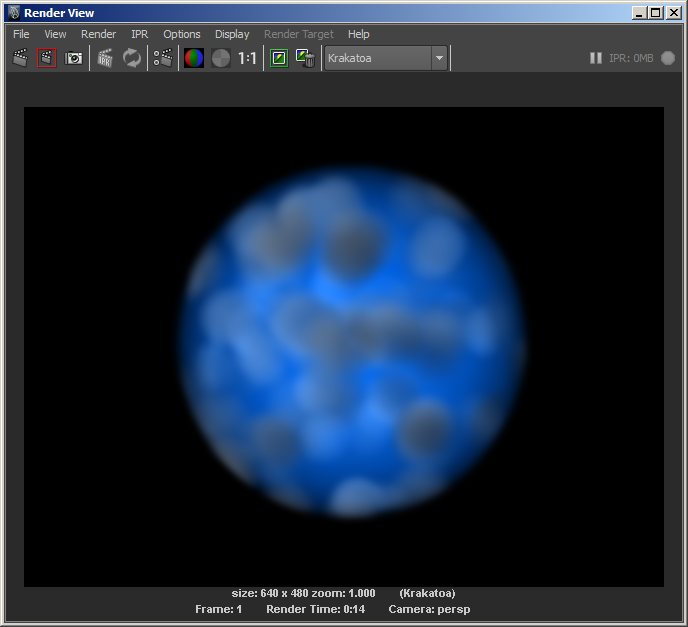Open the View menu

[x=55, y=34]
